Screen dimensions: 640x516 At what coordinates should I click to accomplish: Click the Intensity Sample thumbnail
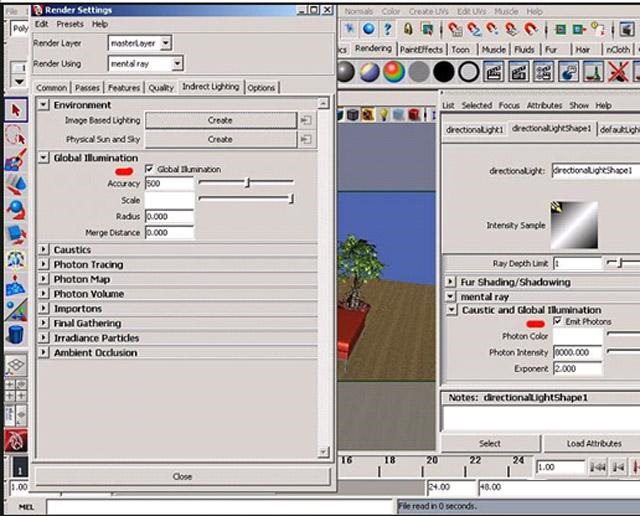click(x=574, y=225)
